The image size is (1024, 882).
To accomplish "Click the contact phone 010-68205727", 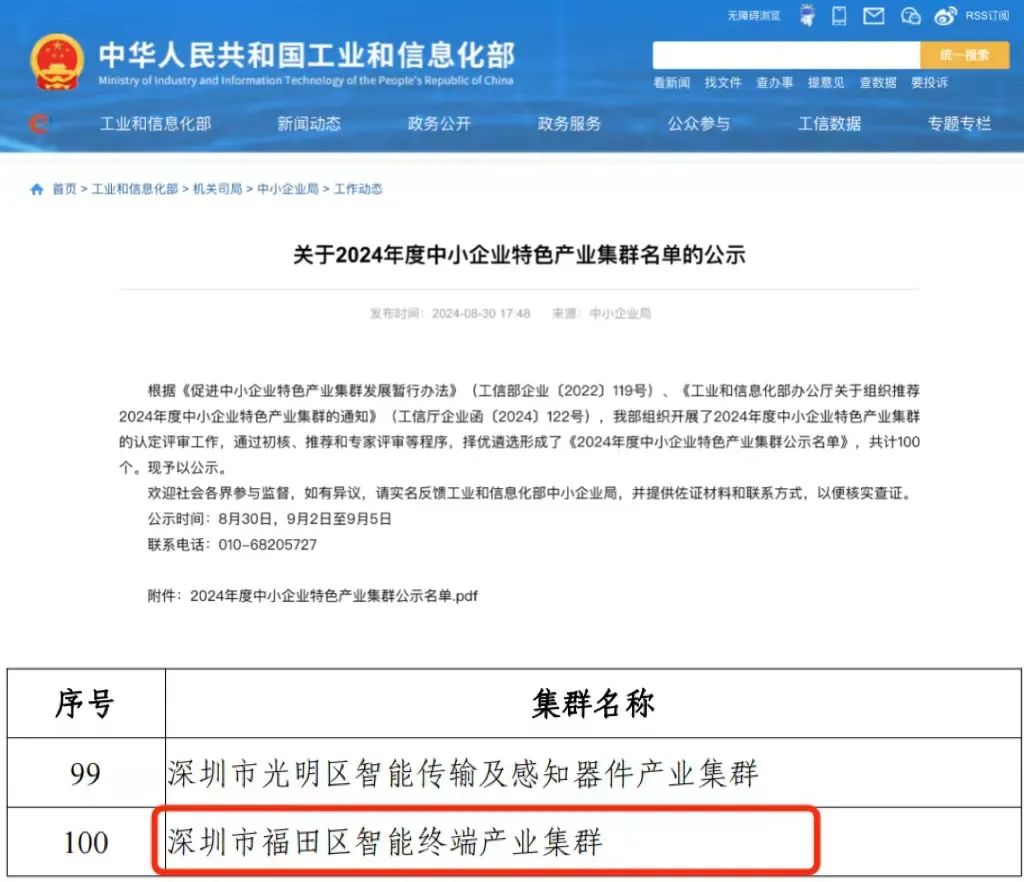I will click(x=268, y=544).
